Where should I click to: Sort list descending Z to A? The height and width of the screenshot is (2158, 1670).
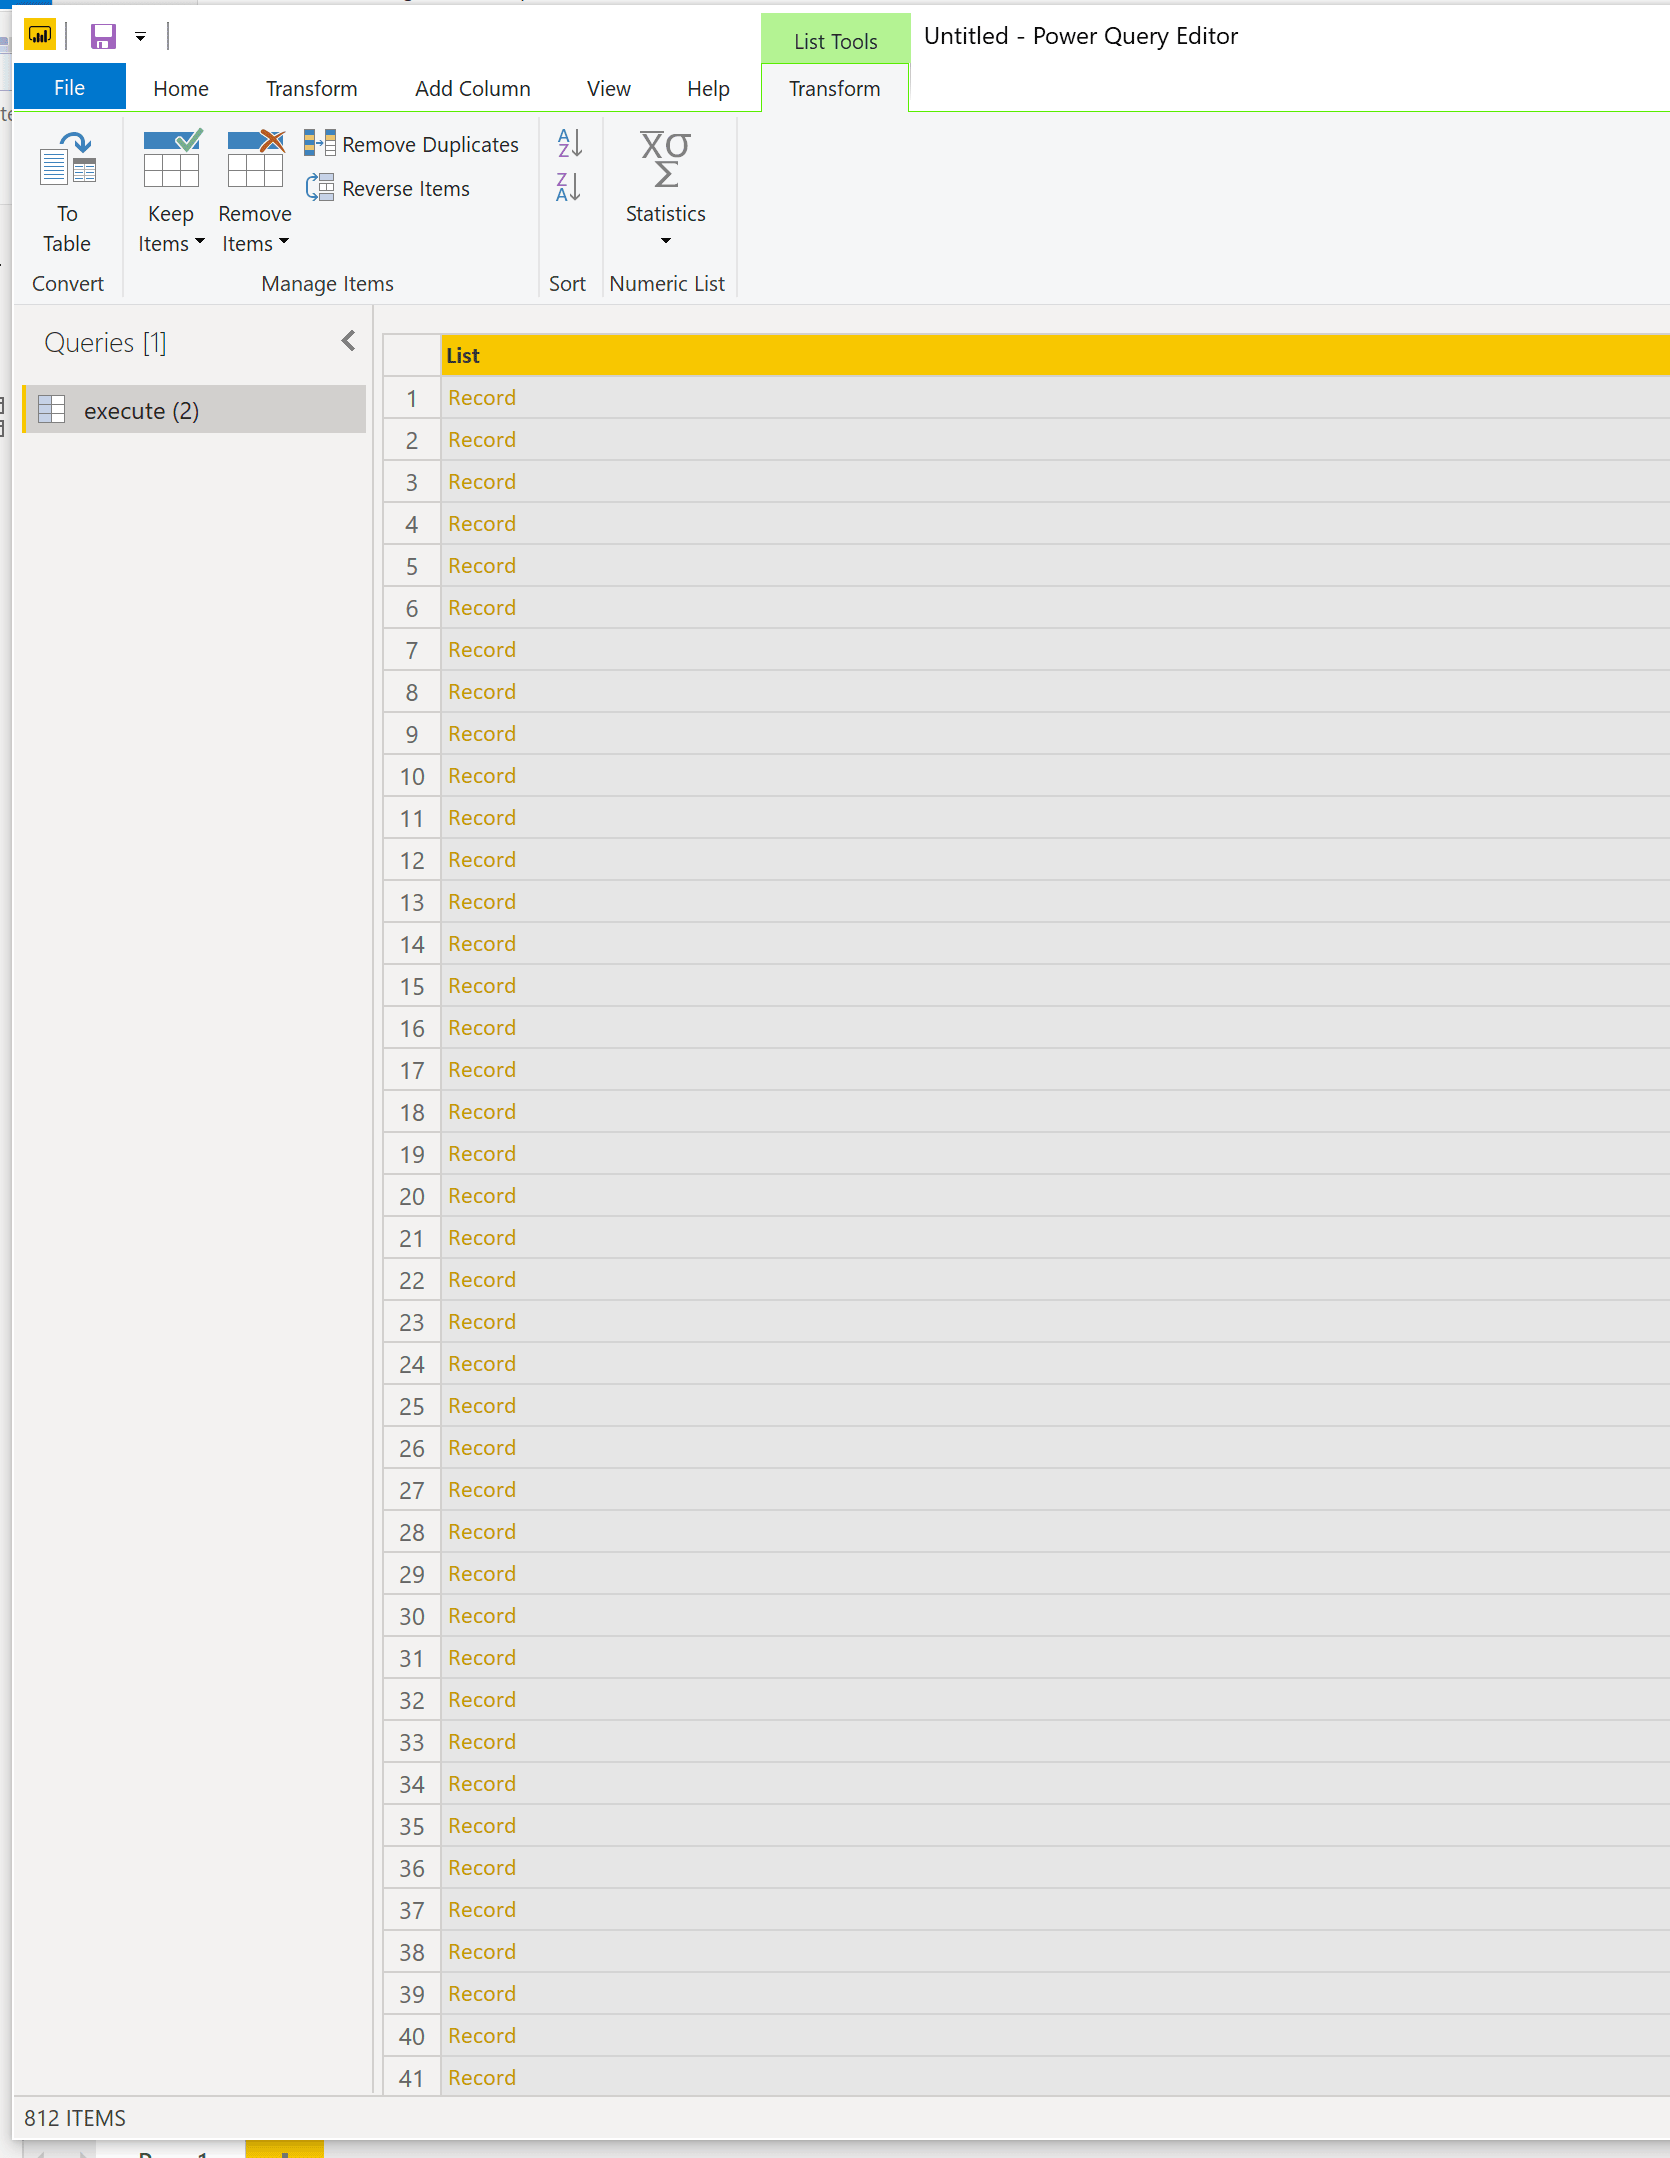[569, 187]
